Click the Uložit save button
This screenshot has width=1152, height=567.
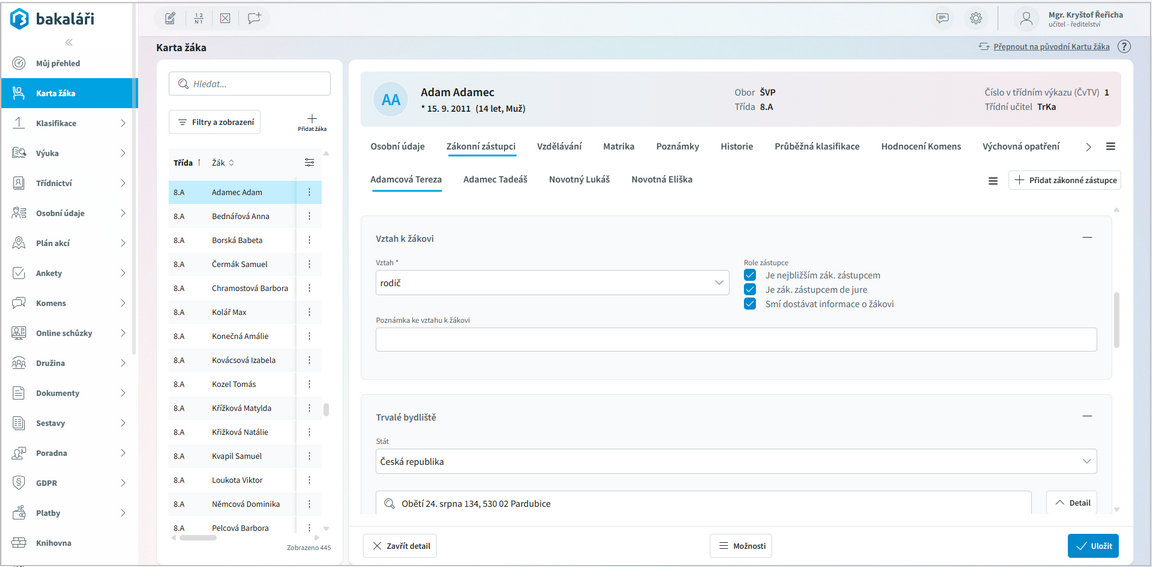[x=1092, y=546]
